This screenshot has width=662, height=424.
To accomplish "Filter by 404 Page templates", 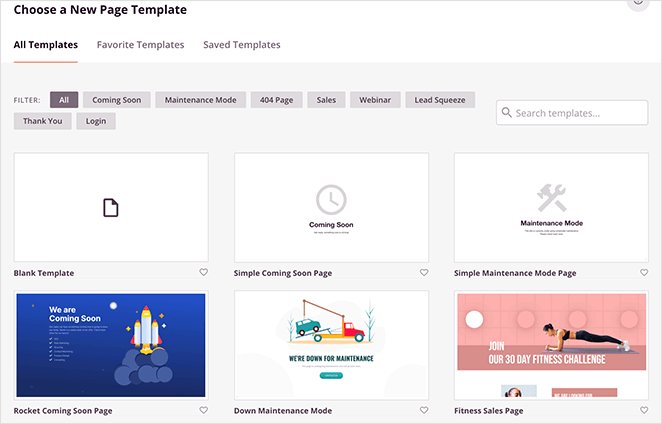I will (276, 100).
